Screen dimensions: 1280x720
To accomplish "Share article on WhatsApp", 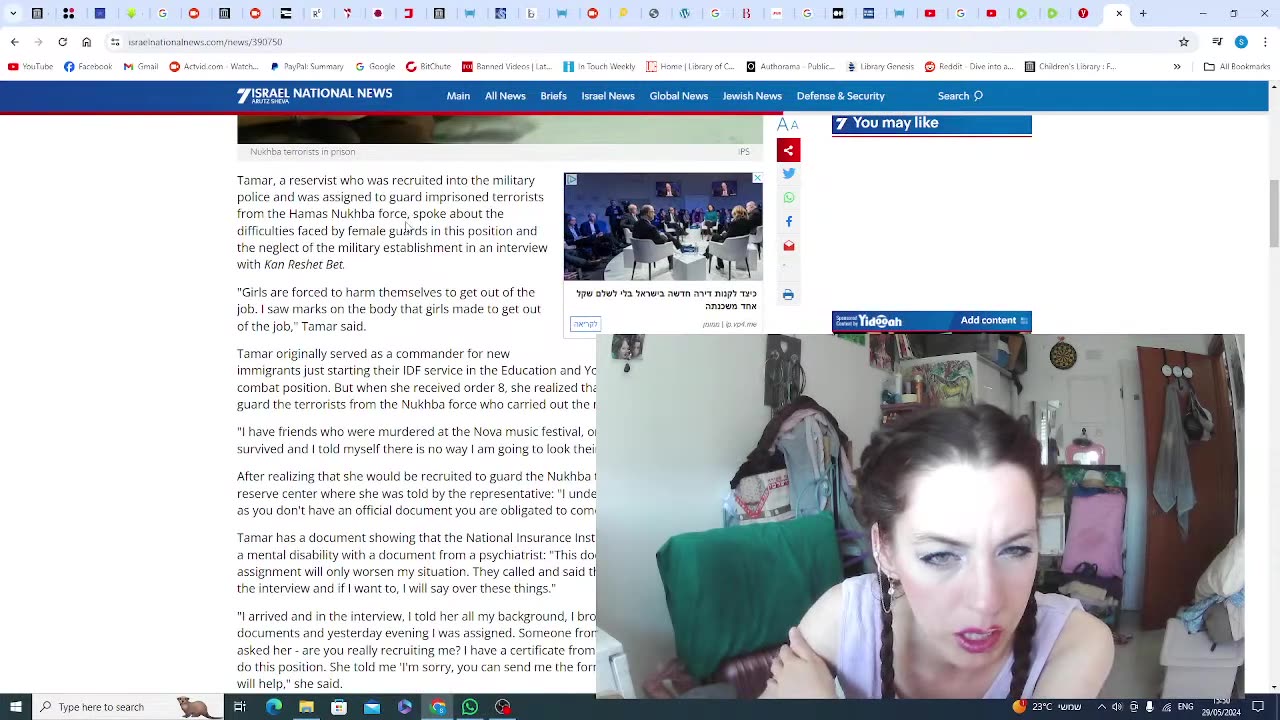I will [x=788, y=198].
